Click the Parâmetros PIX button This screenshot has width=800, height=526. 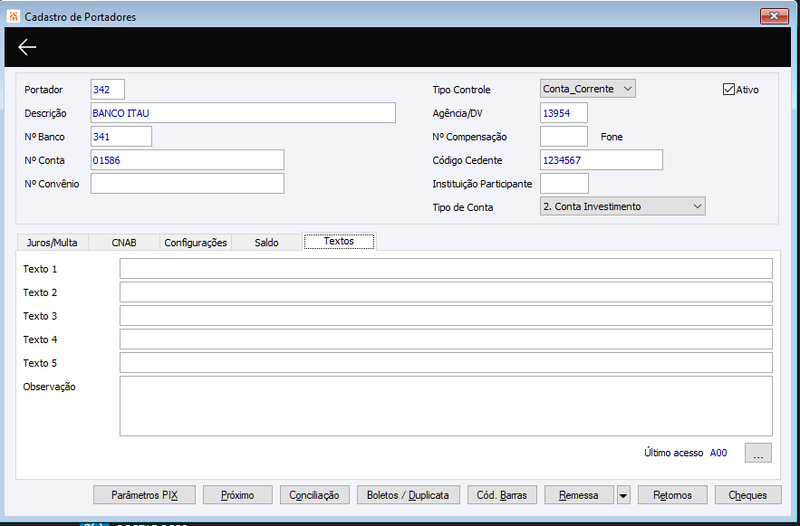point(144,495)
